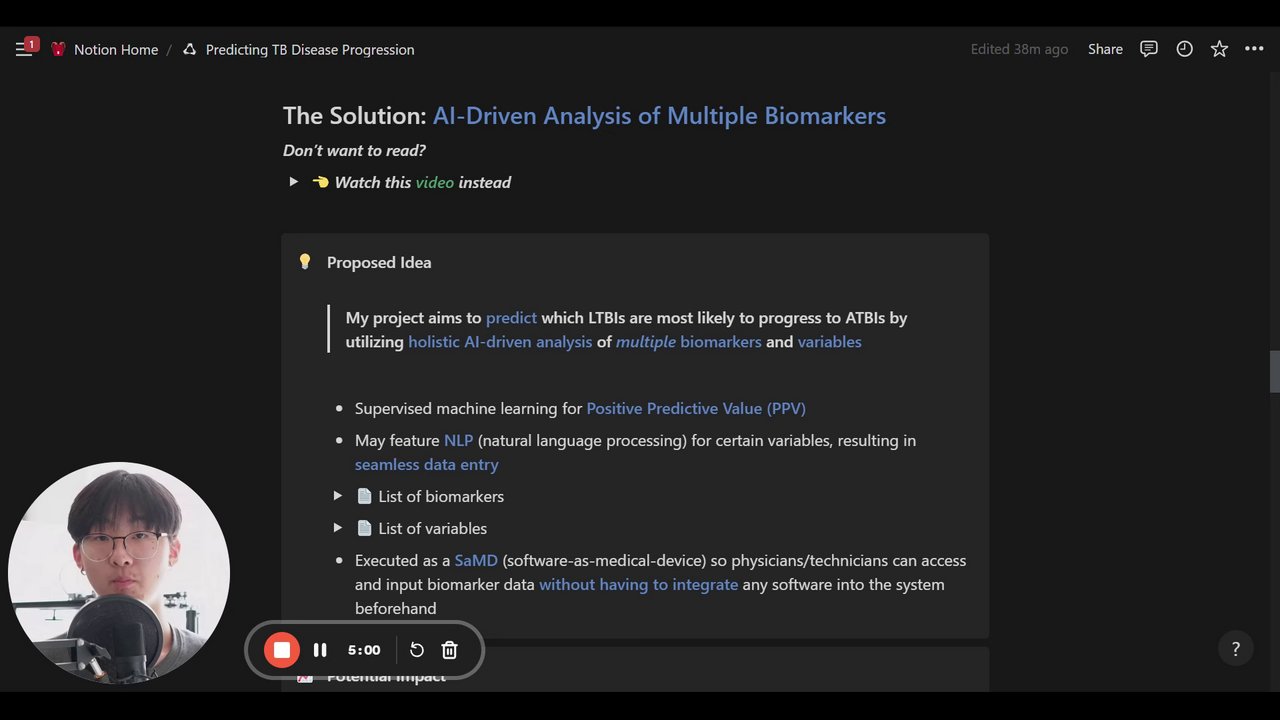
Task: Open Predicting TB Disease Progression breadcrumb
Action: [x=310, y=49]
